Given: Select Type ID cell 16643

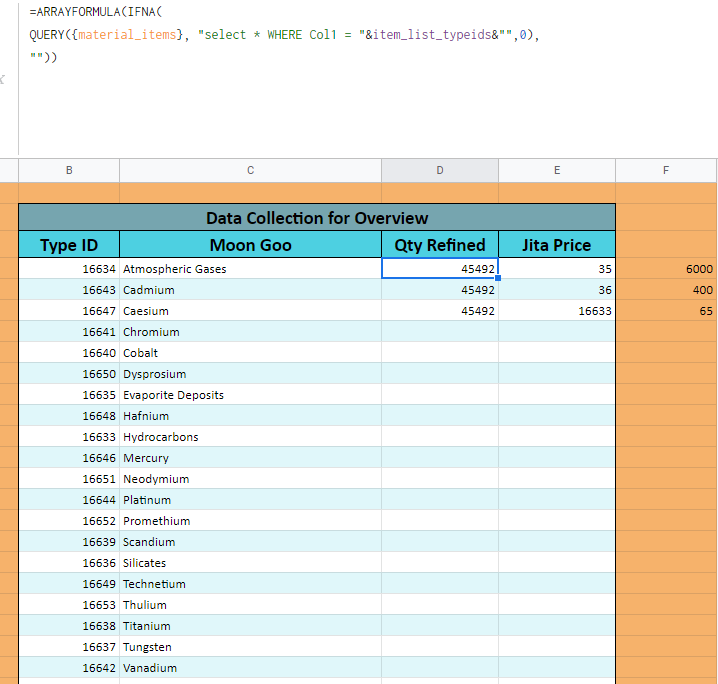Looking at the screenshot, I should point(69,290).
